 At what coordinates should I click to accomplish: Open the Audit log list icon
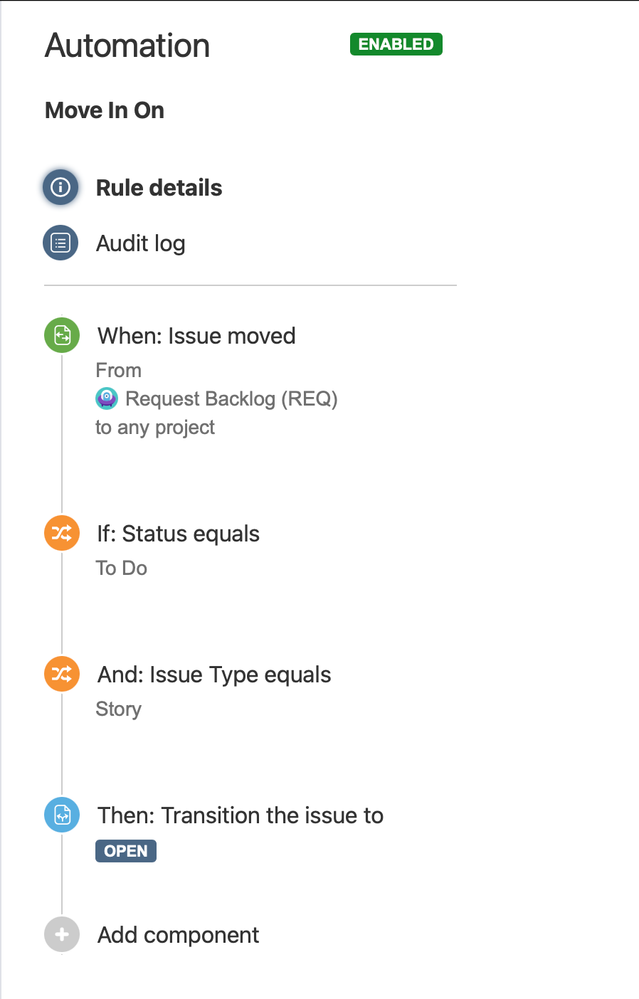point(61,243)
